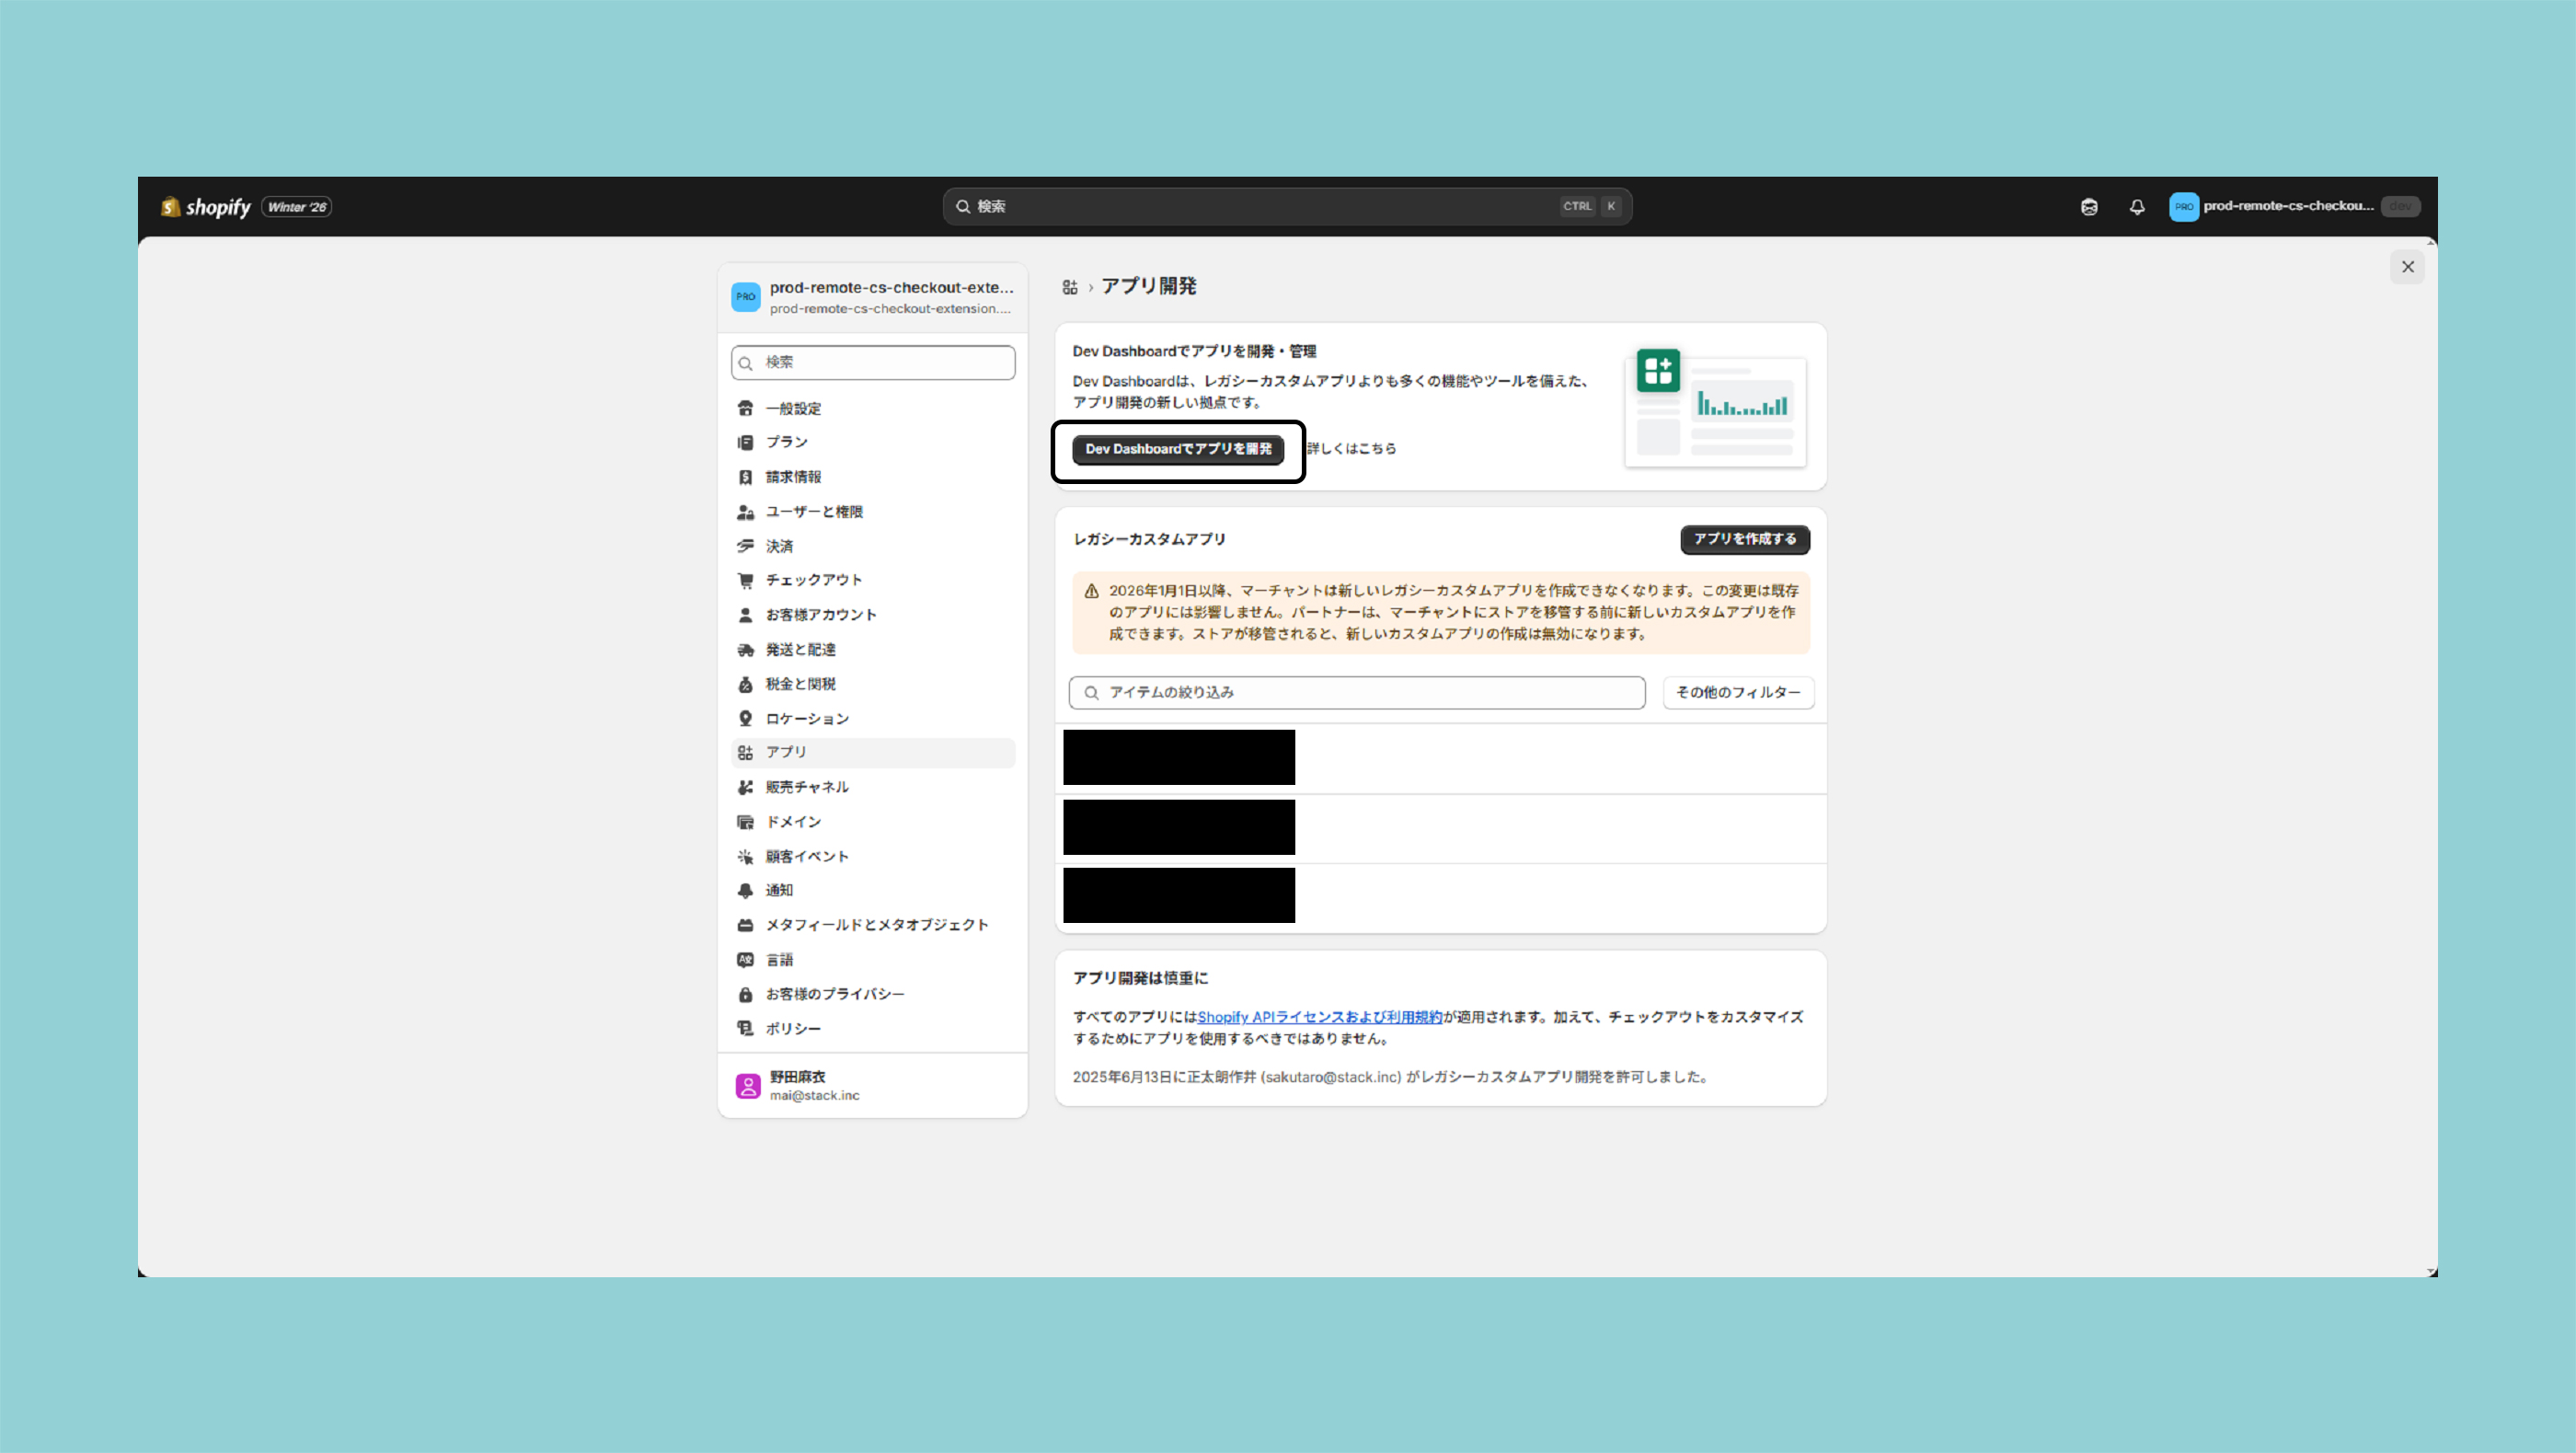This screenshot has width=2576, height=1453.
Task: Select ユーザーと権限 in settings menu
Action: coord(814,512)
